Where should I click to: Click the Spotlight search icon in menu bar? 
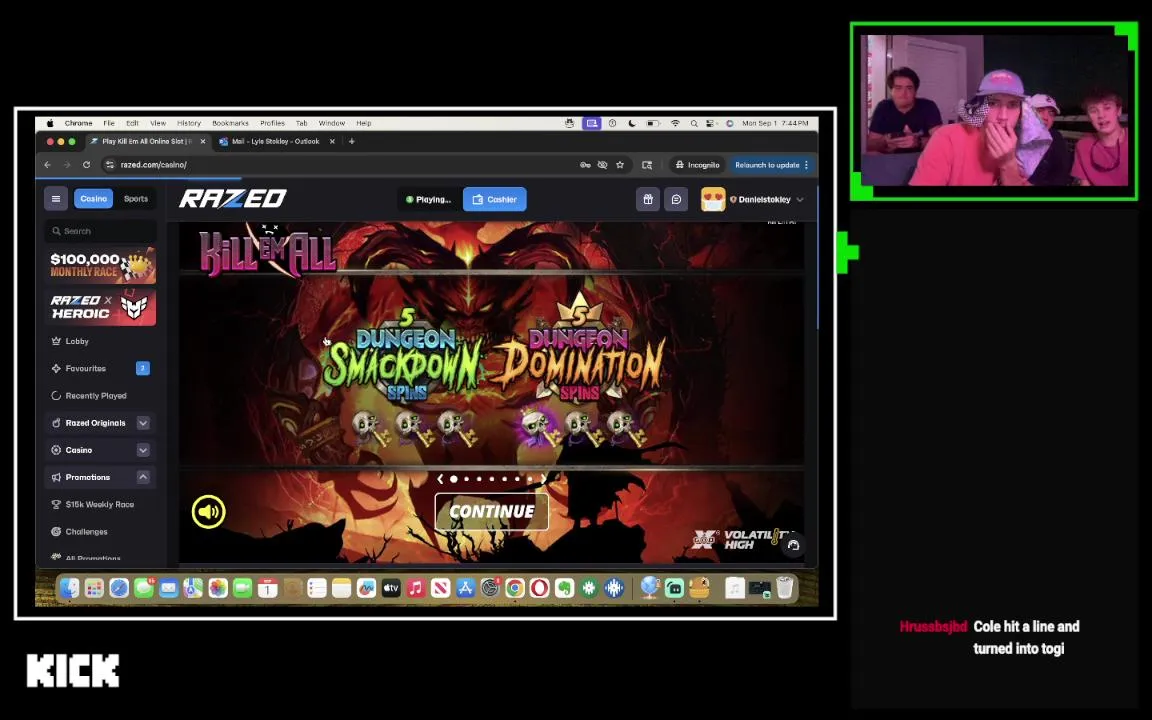pyautogui.click(x=694, y=123)
